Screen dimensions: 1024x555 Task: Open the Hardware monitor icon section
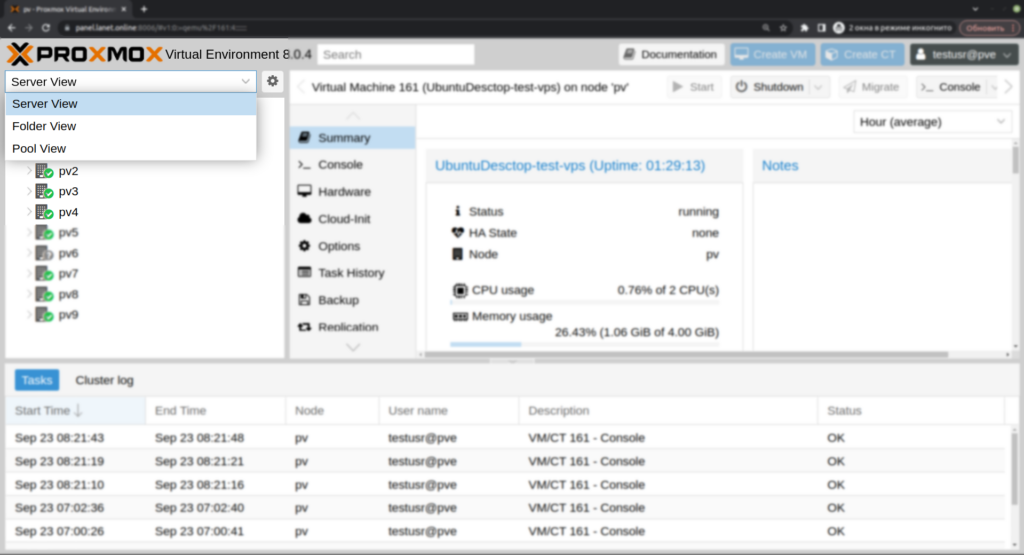(x=305, y=191)
